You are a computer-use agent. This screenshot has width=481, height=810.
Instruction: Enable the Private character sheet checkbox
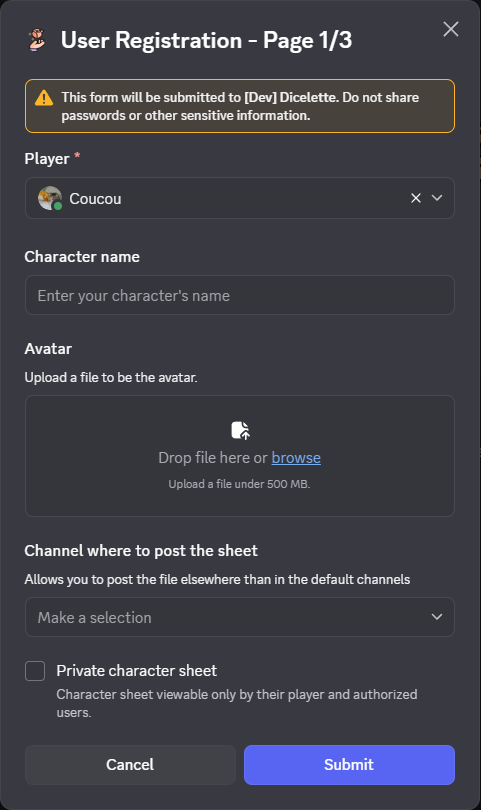pos(35,671)
